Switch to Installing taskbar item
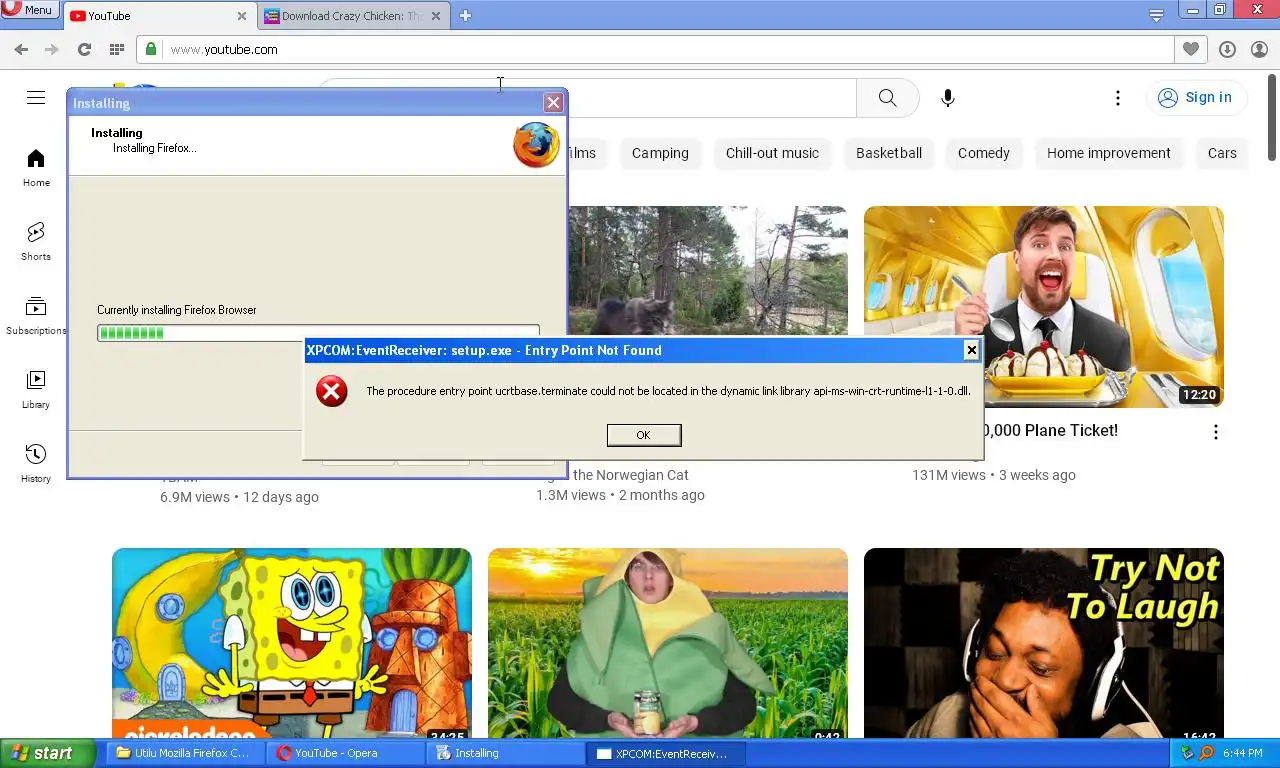1280x768 pixels. coord(506,753)
